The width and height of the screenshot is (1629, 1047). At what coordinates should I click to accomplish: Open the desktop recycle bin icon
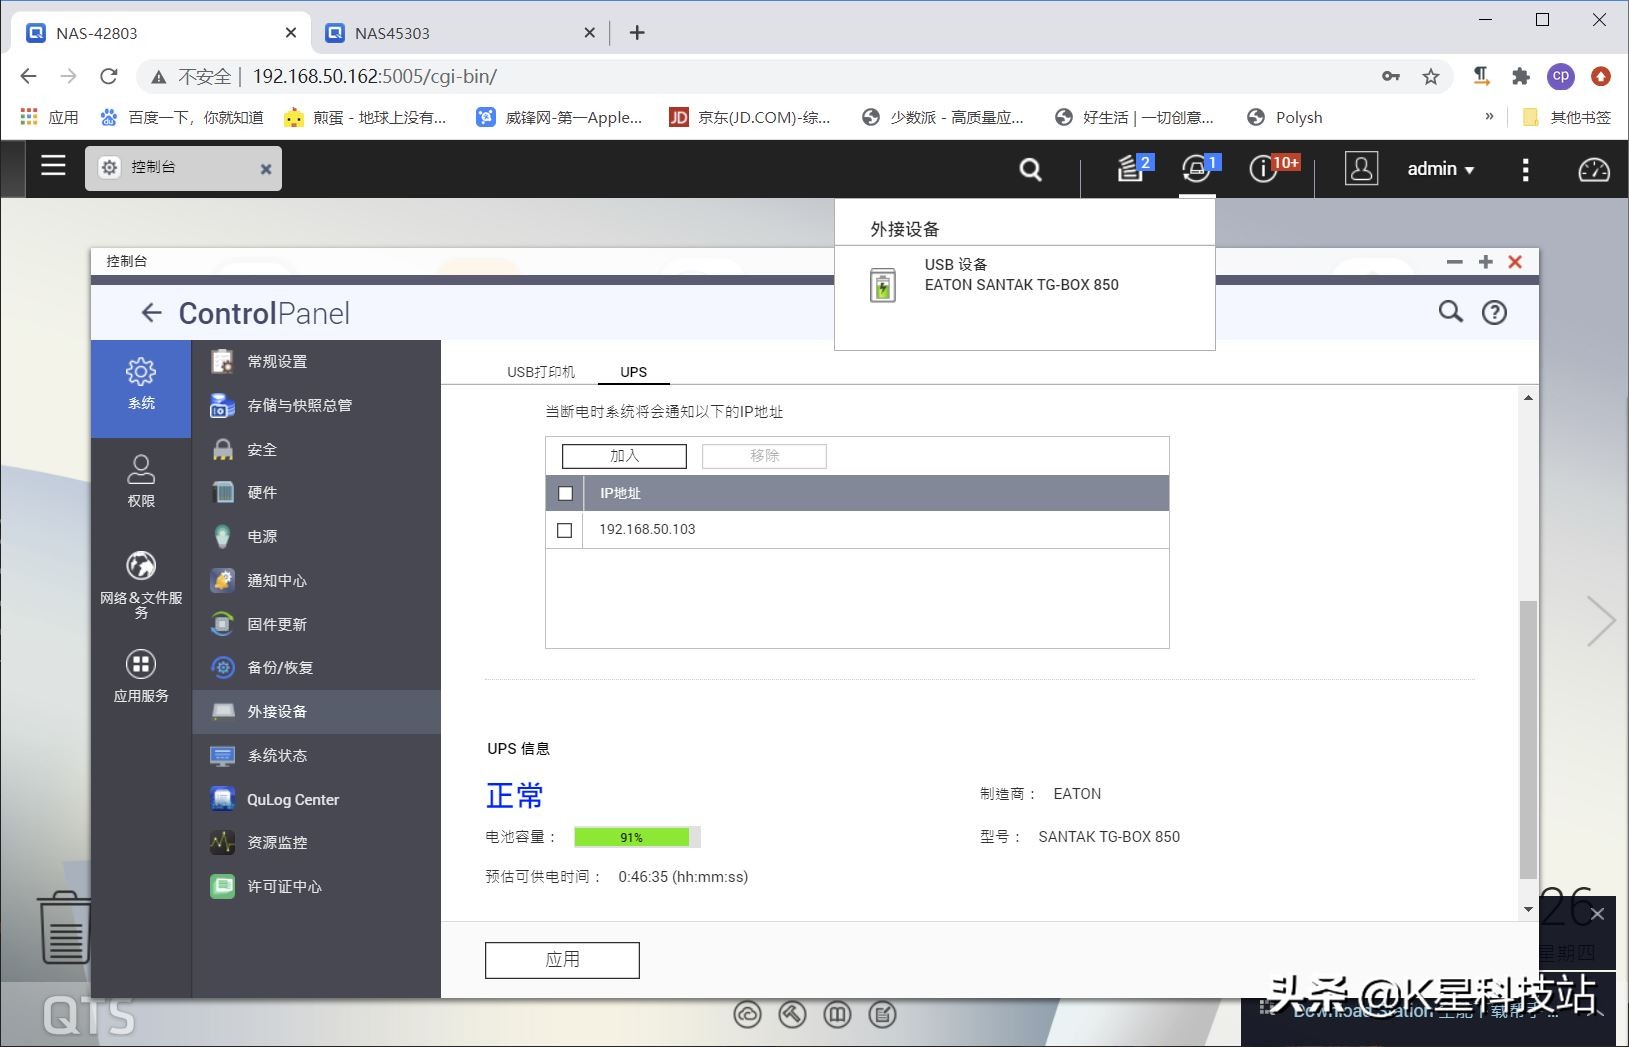point(65,927)
